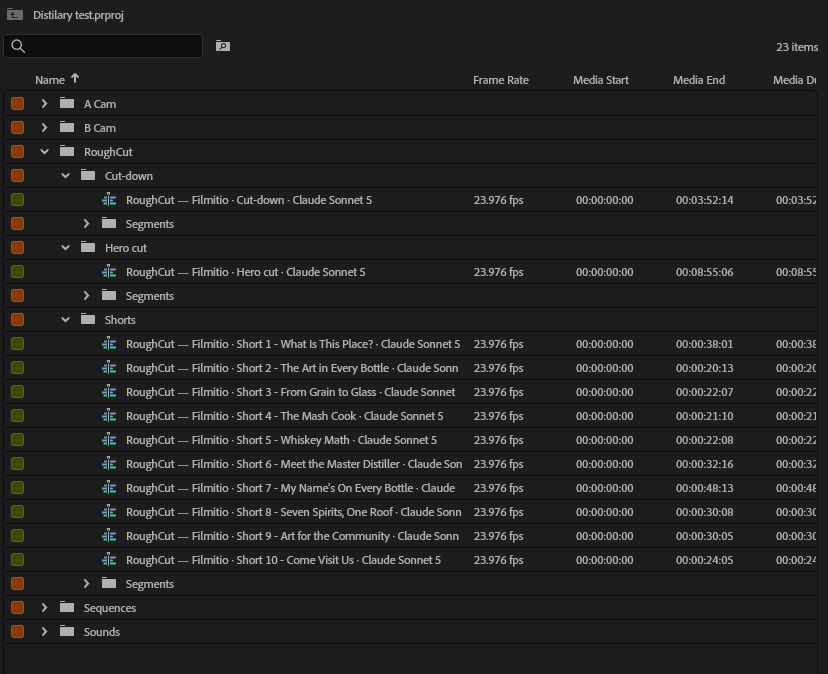828x674 pixels.
Task: Click the Find/Create search bin icon
Action: 223,46
